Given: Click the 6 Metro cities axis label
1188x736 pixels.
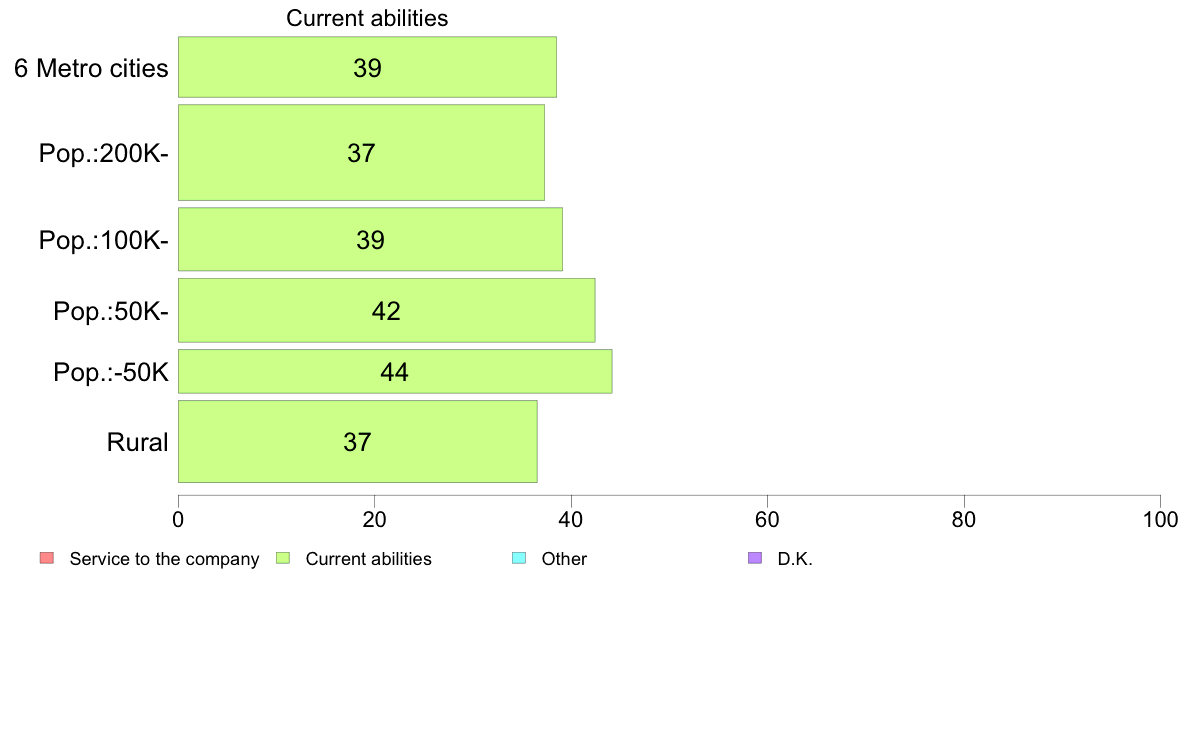Looking at the screenshot, I should pos(91,68).
